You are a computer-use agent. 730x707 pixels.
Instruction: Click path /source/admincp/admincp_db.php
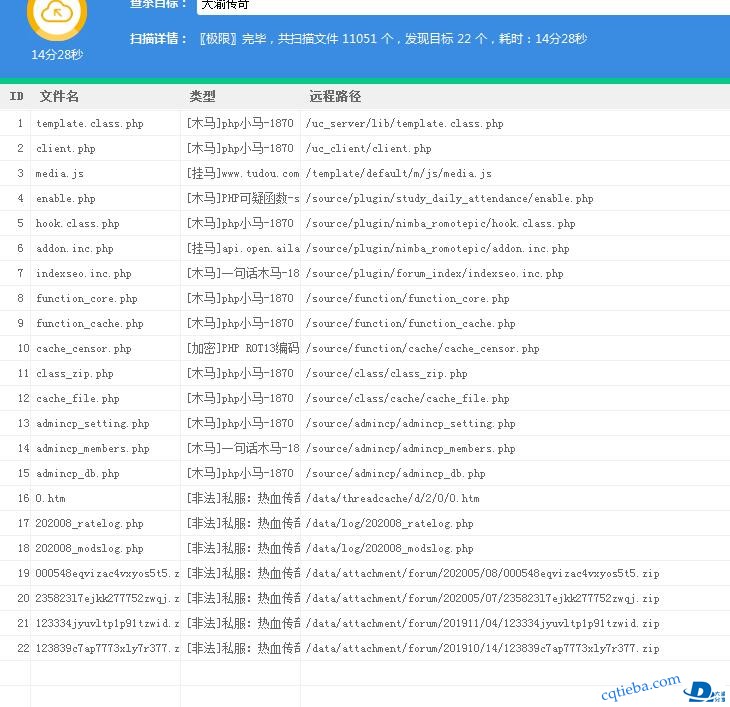396,473
